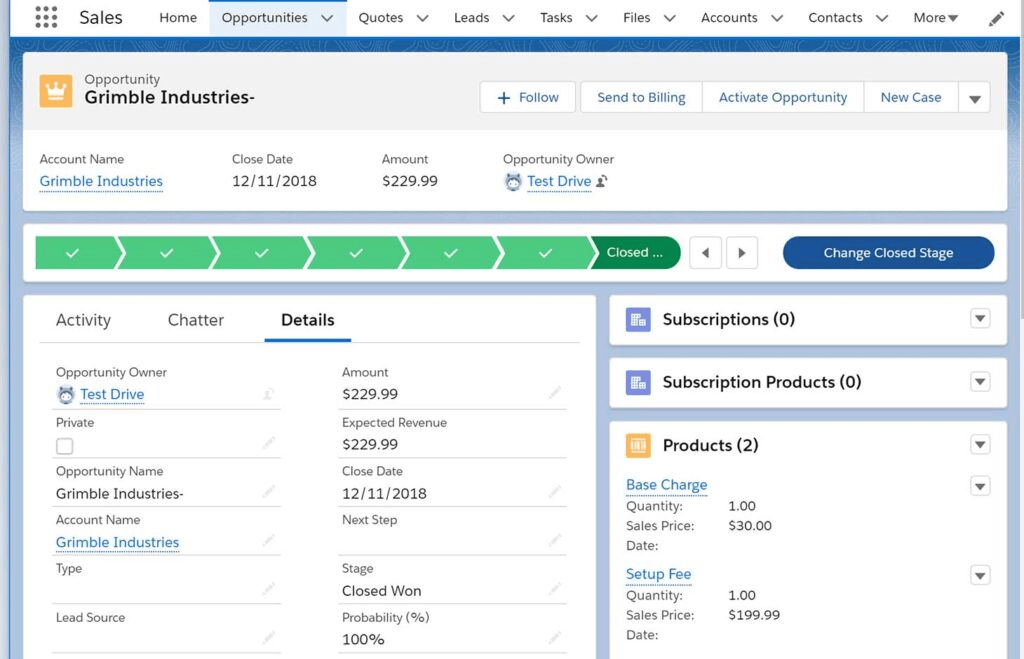Click the orange Products related list icon
1024x659 pixels.
637,445
